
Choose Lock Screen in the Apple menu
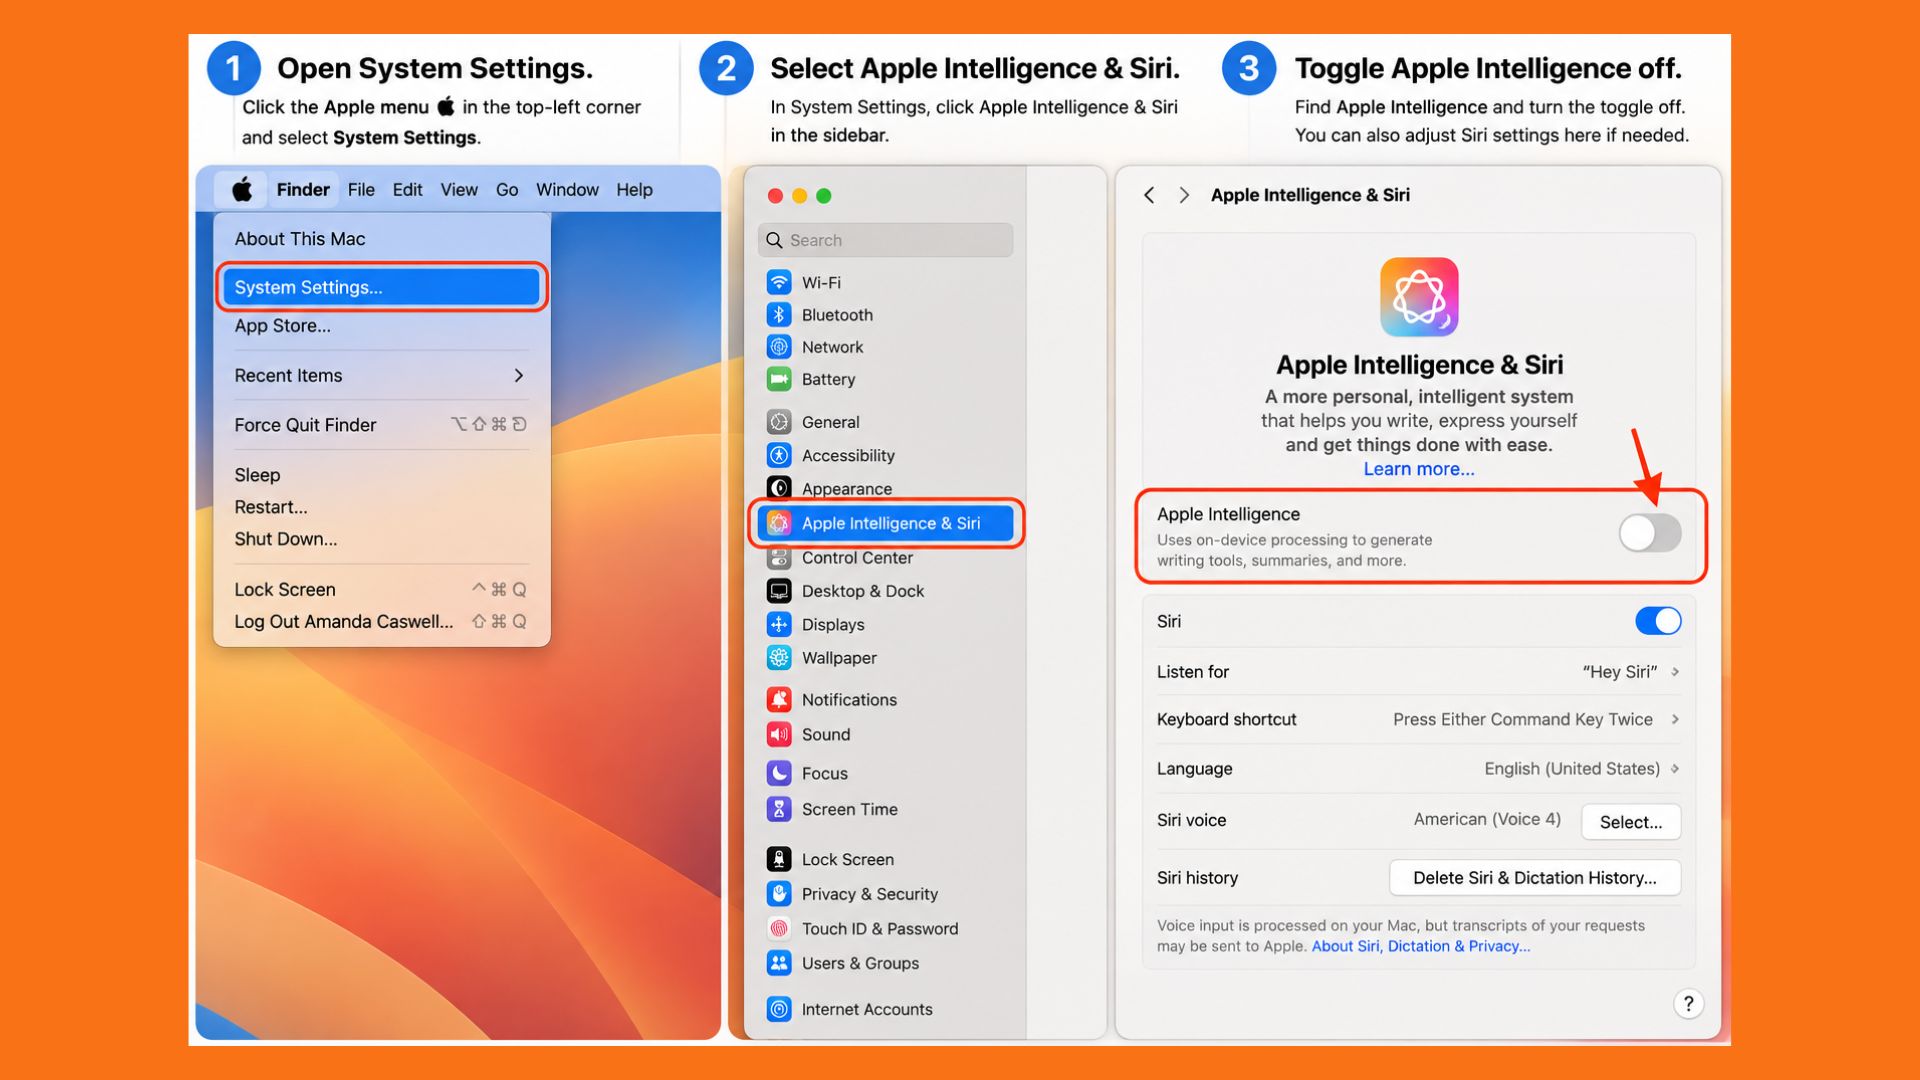point(381,590)
